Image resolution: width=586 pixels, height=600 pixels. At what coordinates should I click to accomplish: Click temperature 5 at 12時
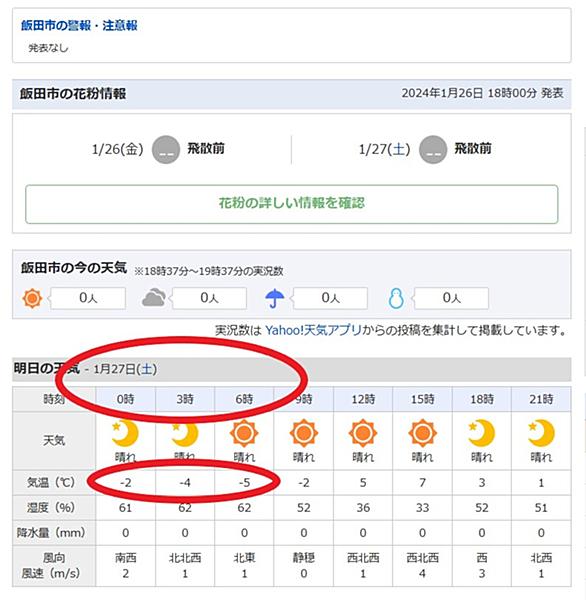point(363,483)
